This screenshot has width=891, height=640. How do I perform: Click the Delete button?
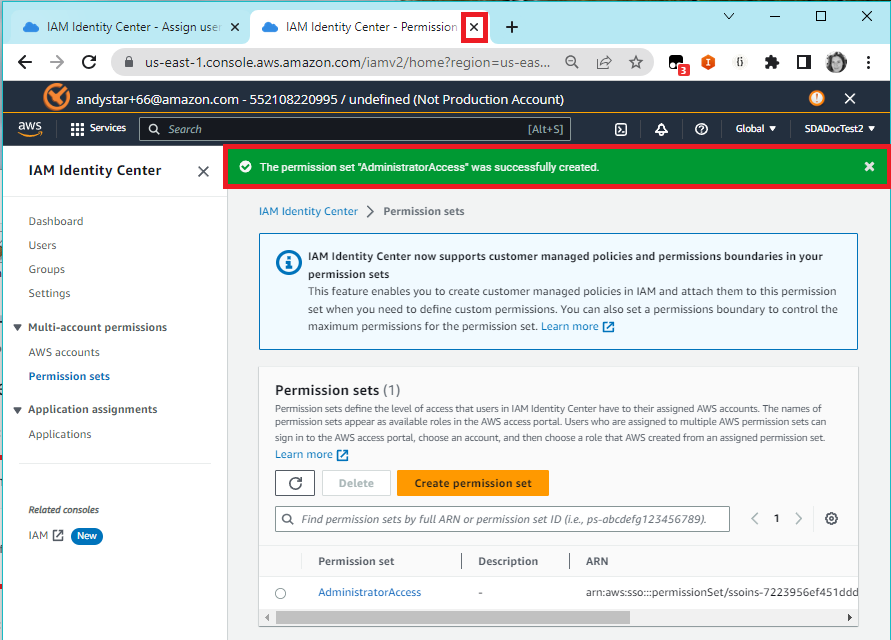tap(356, 483)
